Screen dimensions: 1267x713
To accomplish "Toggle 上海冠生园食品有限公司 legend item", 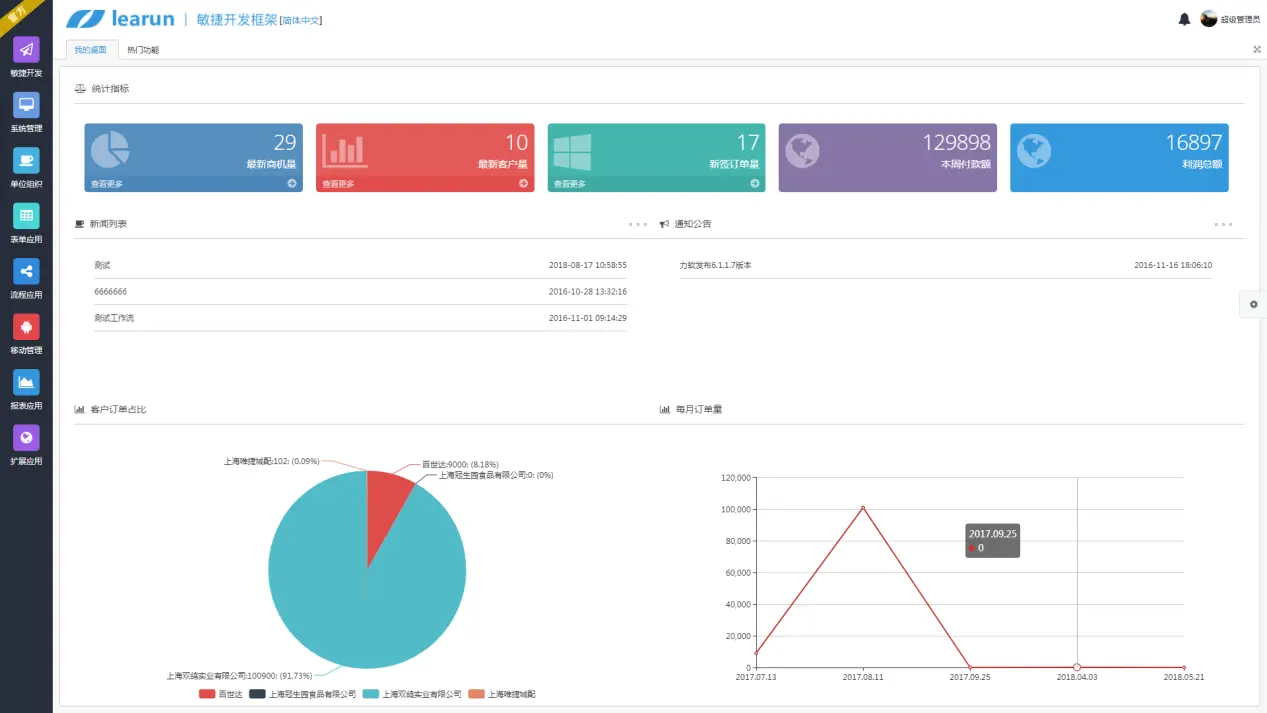I will tap(303, 693).
